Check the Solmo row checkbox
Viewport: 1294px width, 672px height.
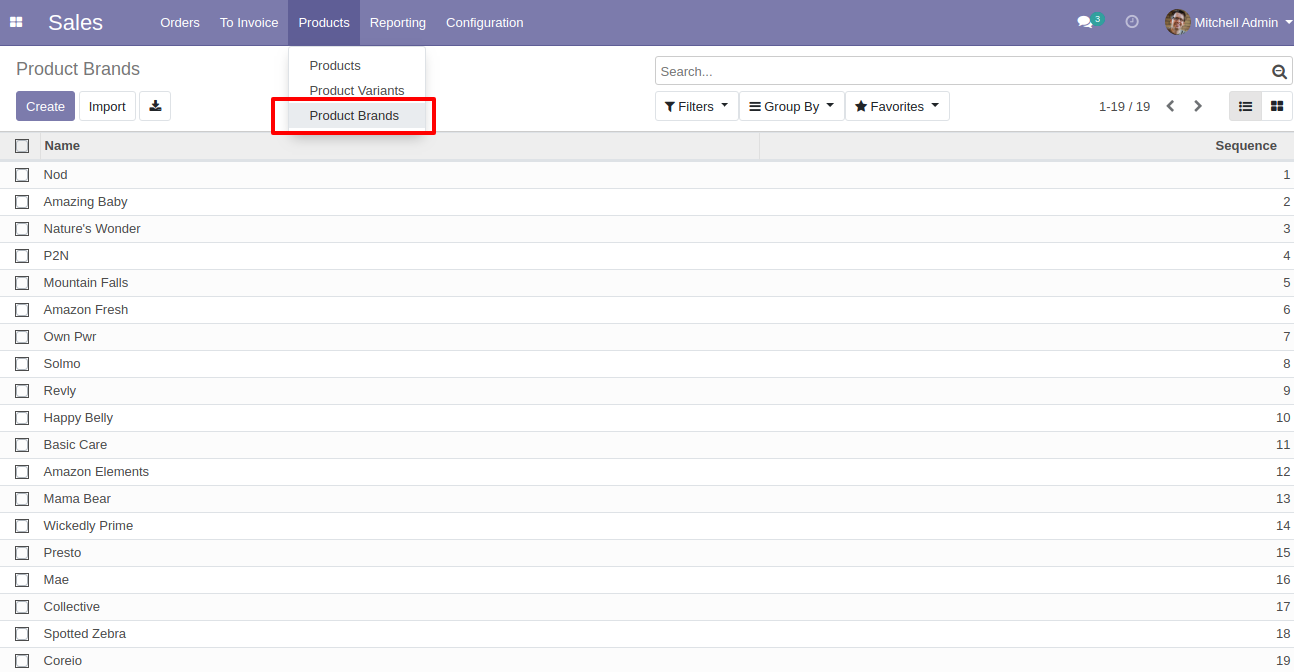click(22, 364)
